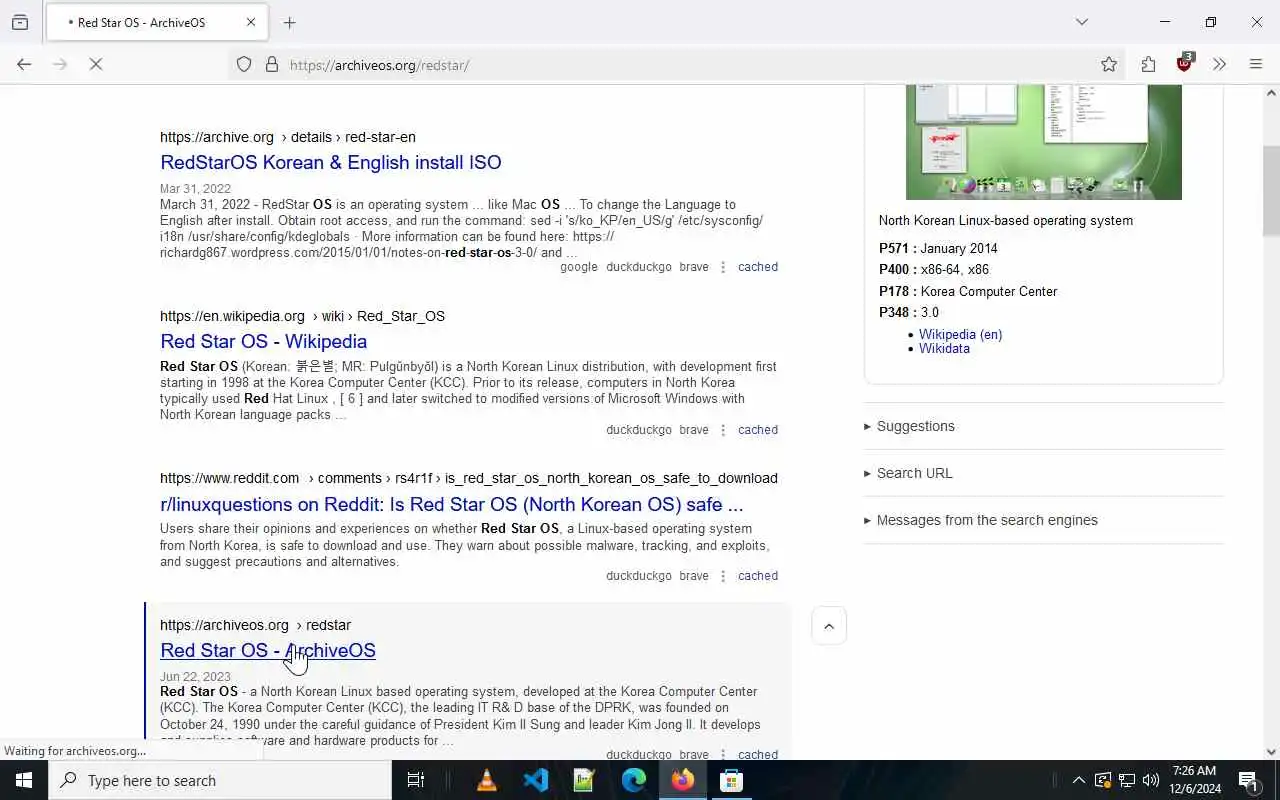Image resolution: width=1280 pixels, height=800 pixels.
Task: Open Visual Studio Code from taskbar
Action: (536, 780)
